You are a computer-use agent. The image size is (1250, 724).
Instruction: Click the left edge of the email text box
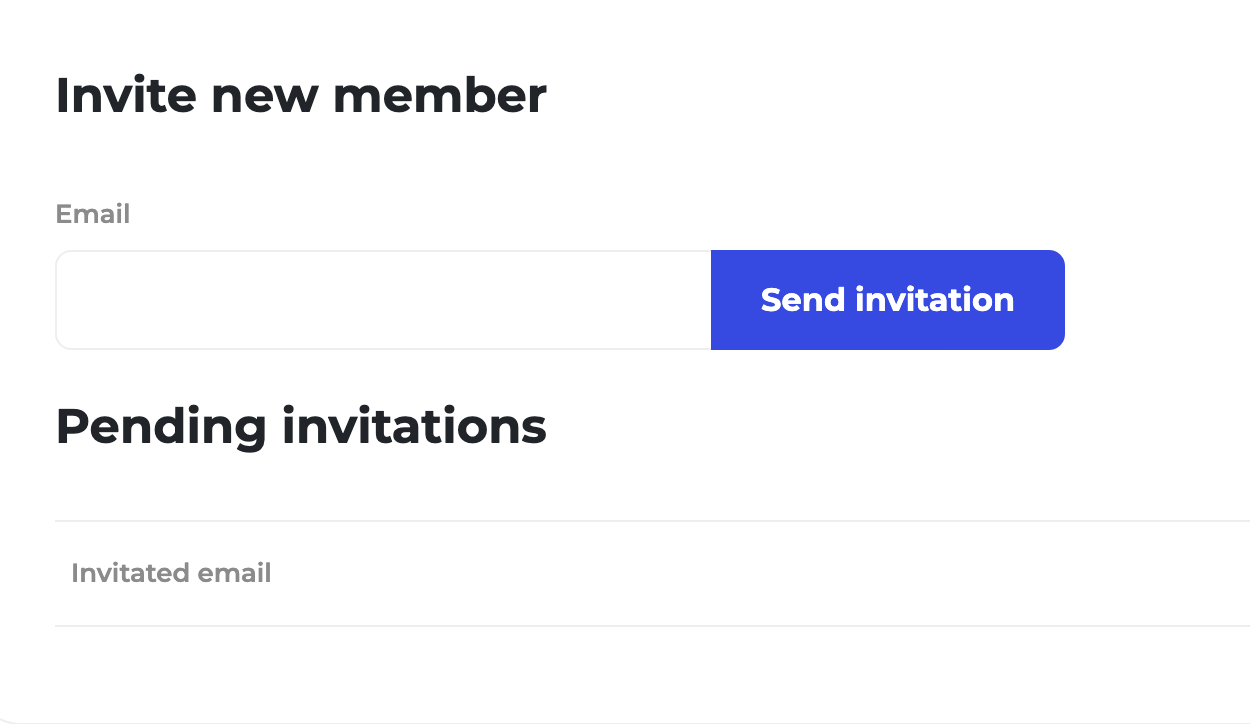pos(70,300)
